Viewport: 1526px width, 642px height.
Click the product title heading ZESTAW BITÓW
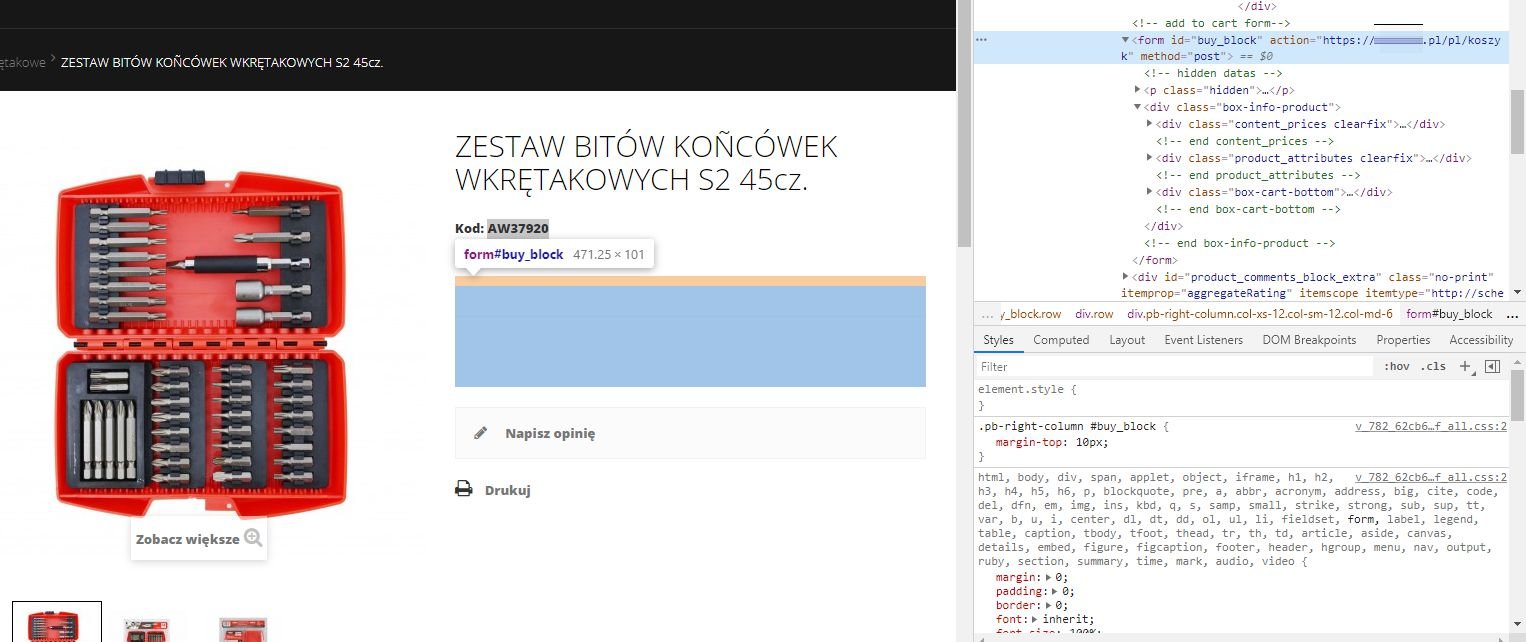pos(646,163)
